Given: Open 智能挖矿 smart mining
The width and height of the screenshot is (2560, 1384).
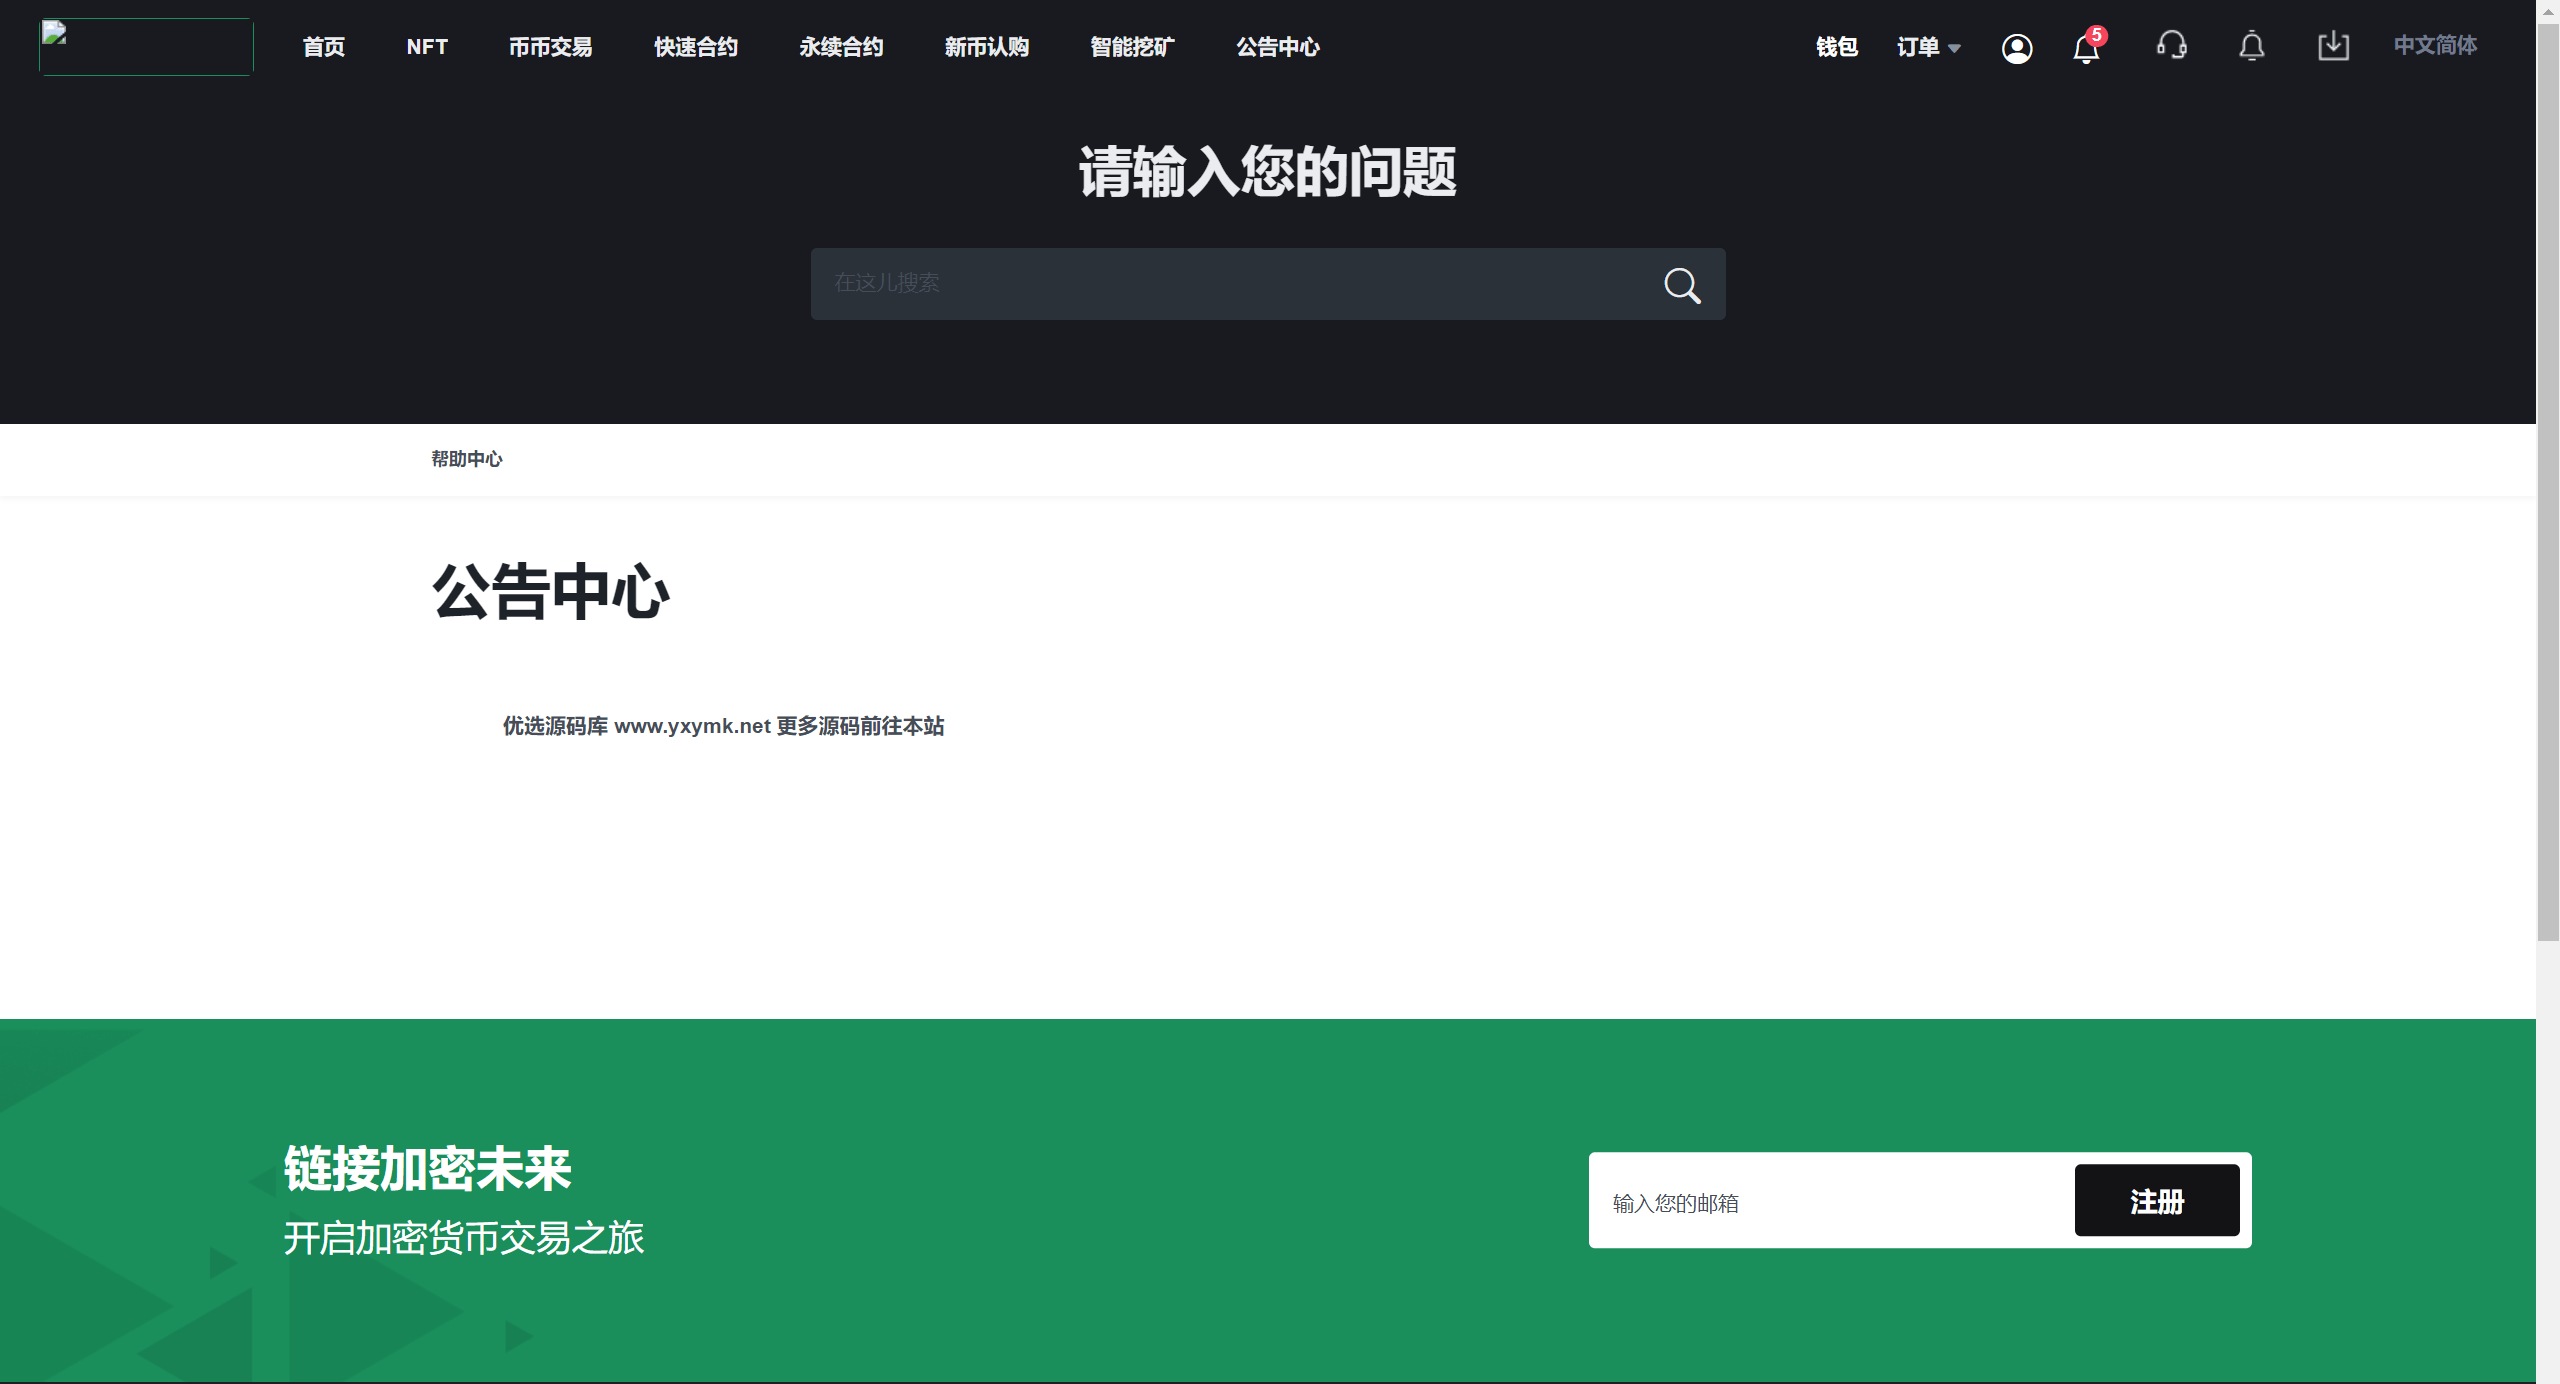Looking at the screenshot, I should click(1132, 47).
